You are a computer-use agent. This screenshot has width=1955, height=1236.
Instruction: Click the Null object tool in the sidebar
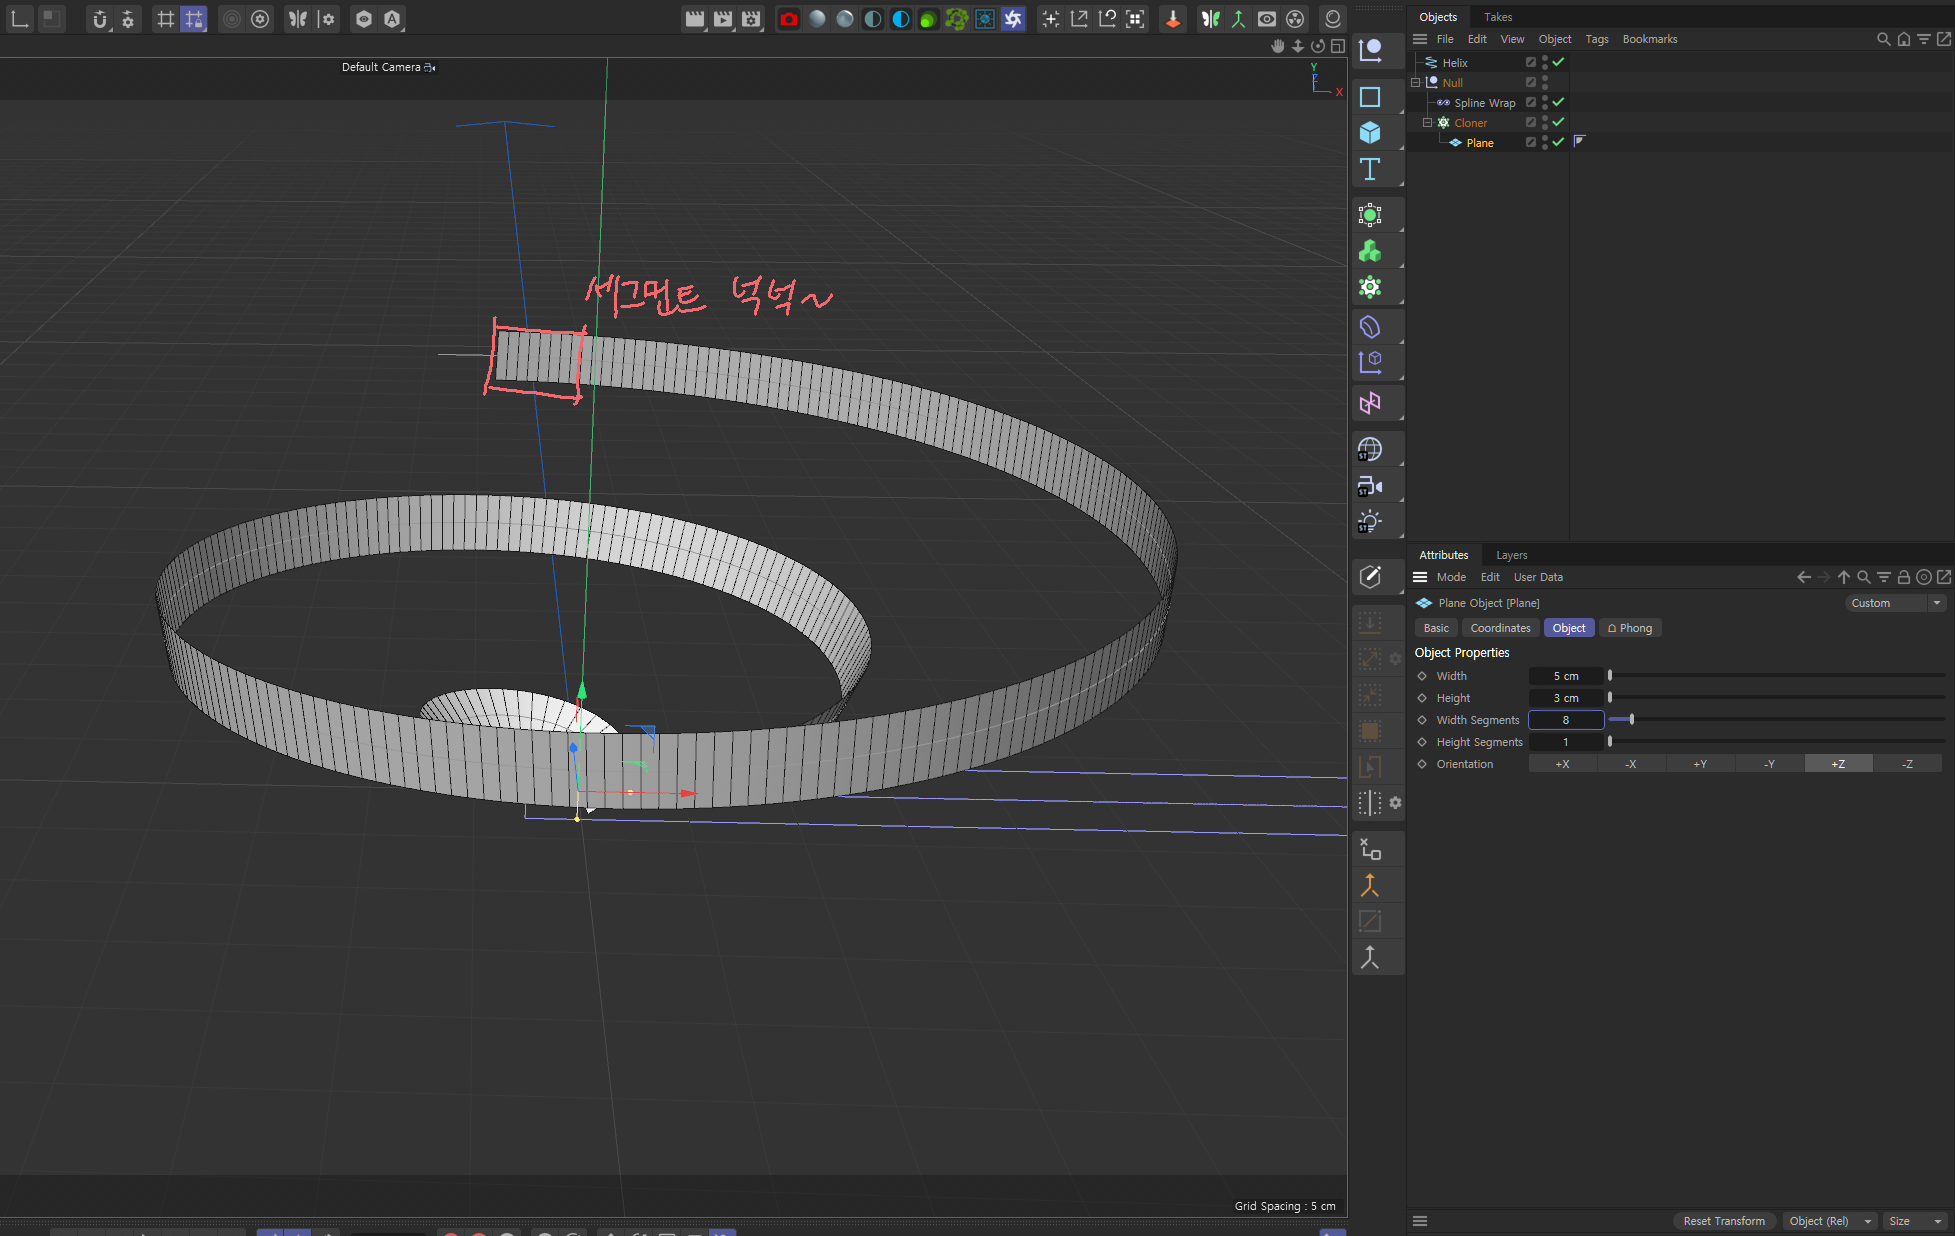click(x=1370, y=50)
